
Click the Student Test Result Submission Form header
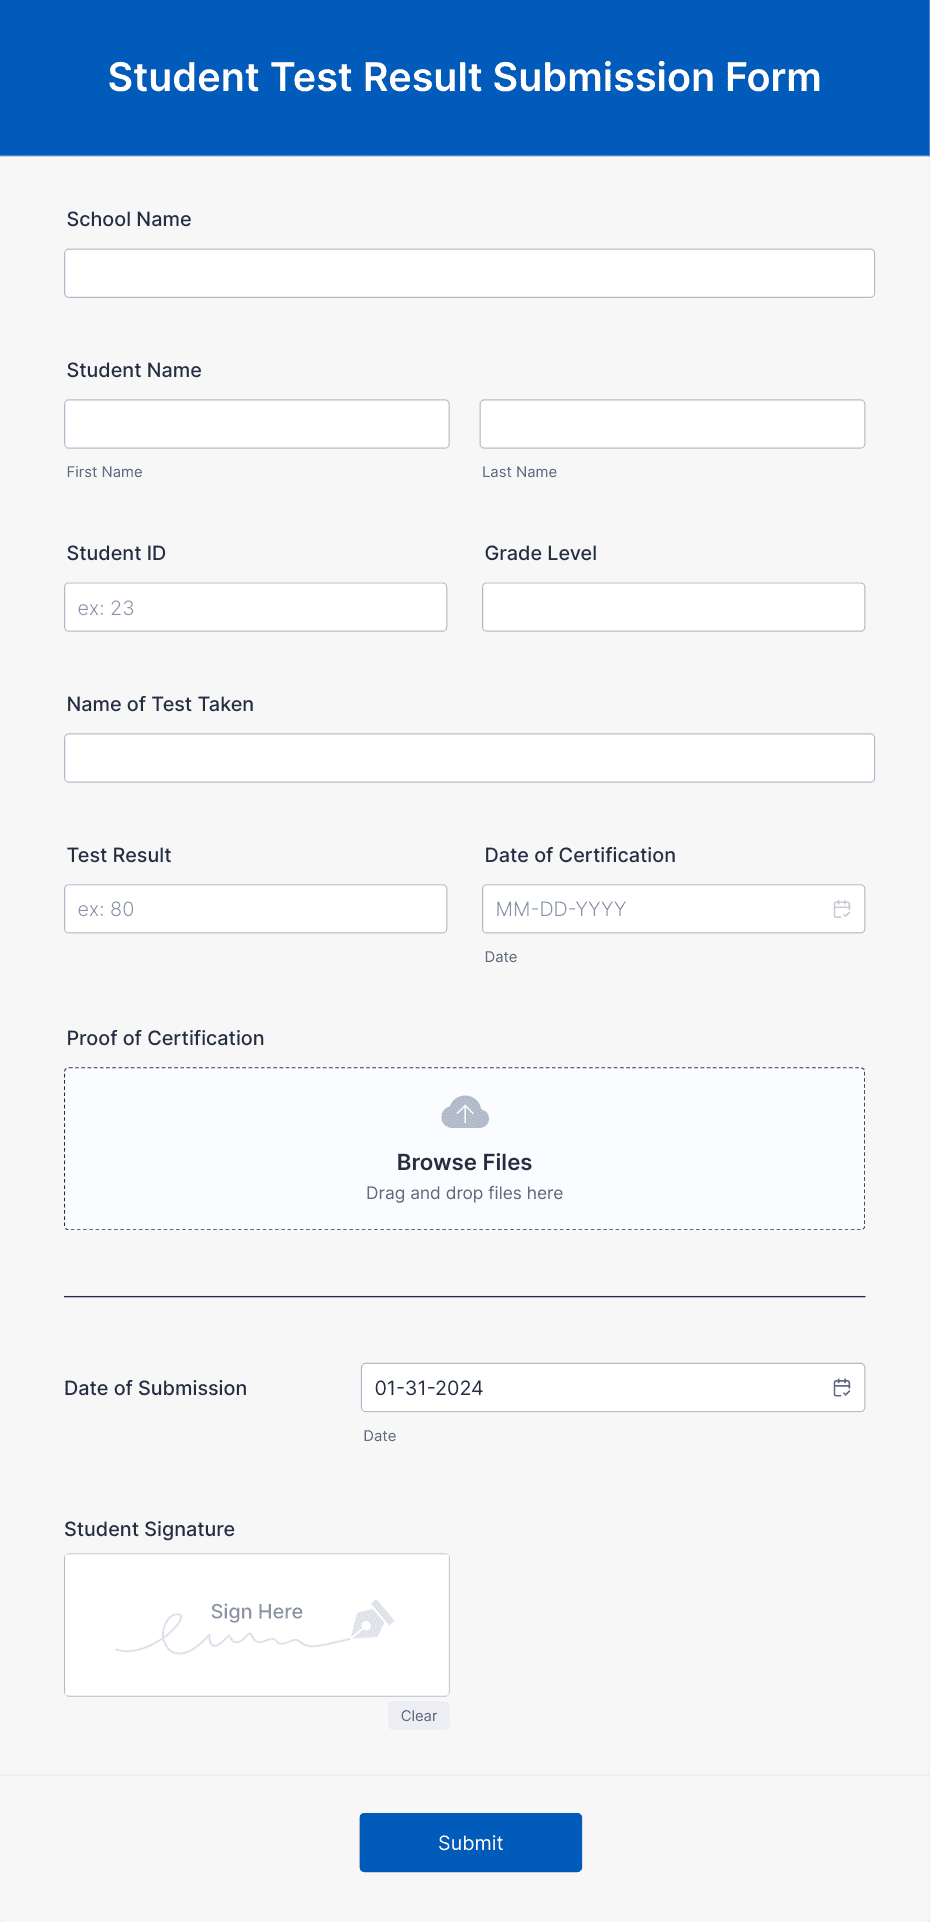464,77
